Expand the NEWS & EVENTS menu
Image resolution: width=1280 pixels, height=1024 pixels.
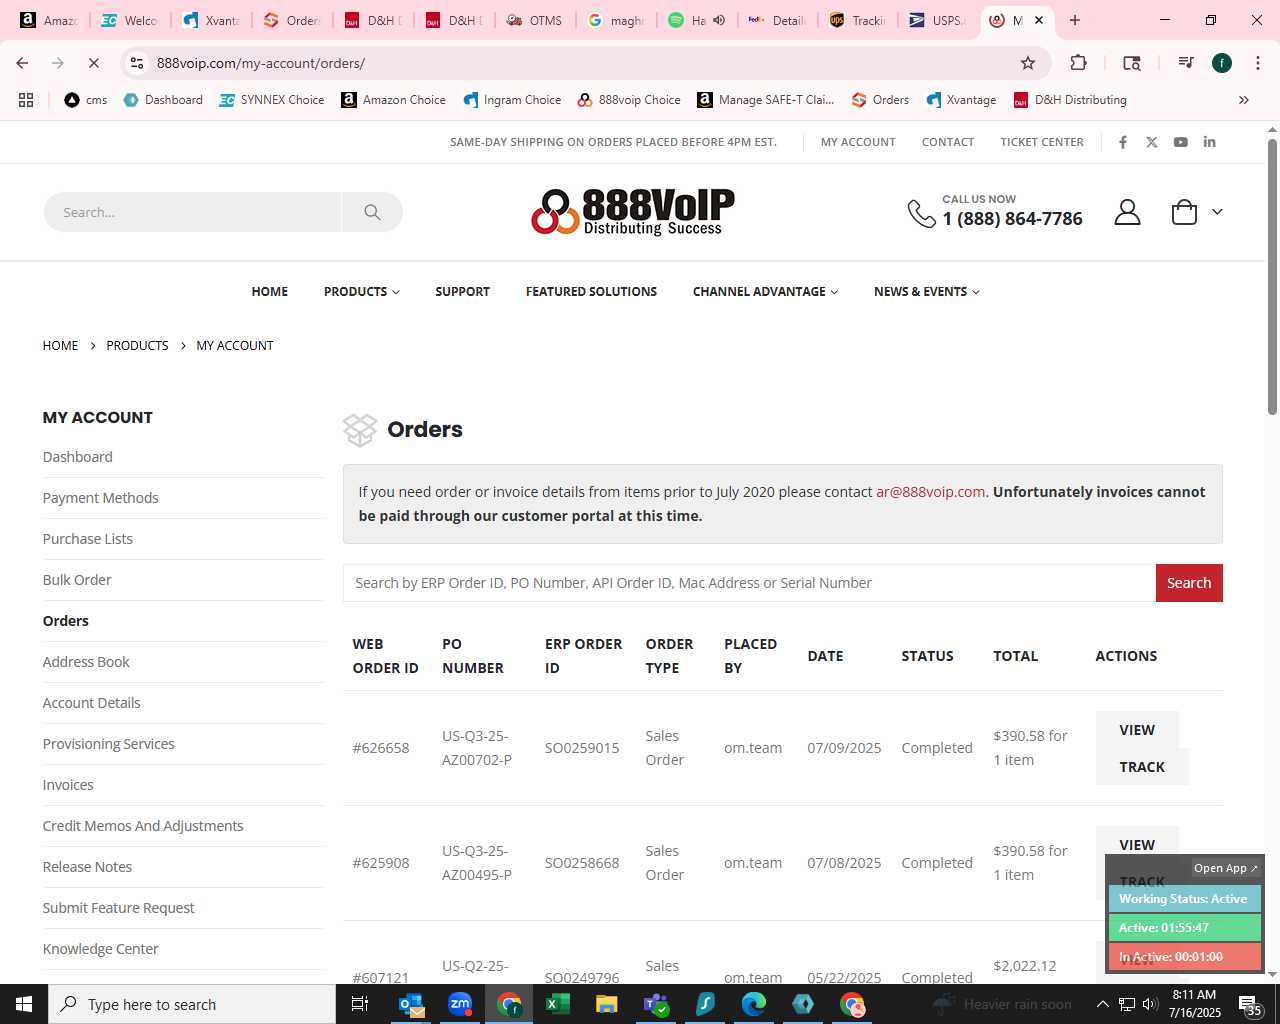pyautogui.click(x=927, y=292)
